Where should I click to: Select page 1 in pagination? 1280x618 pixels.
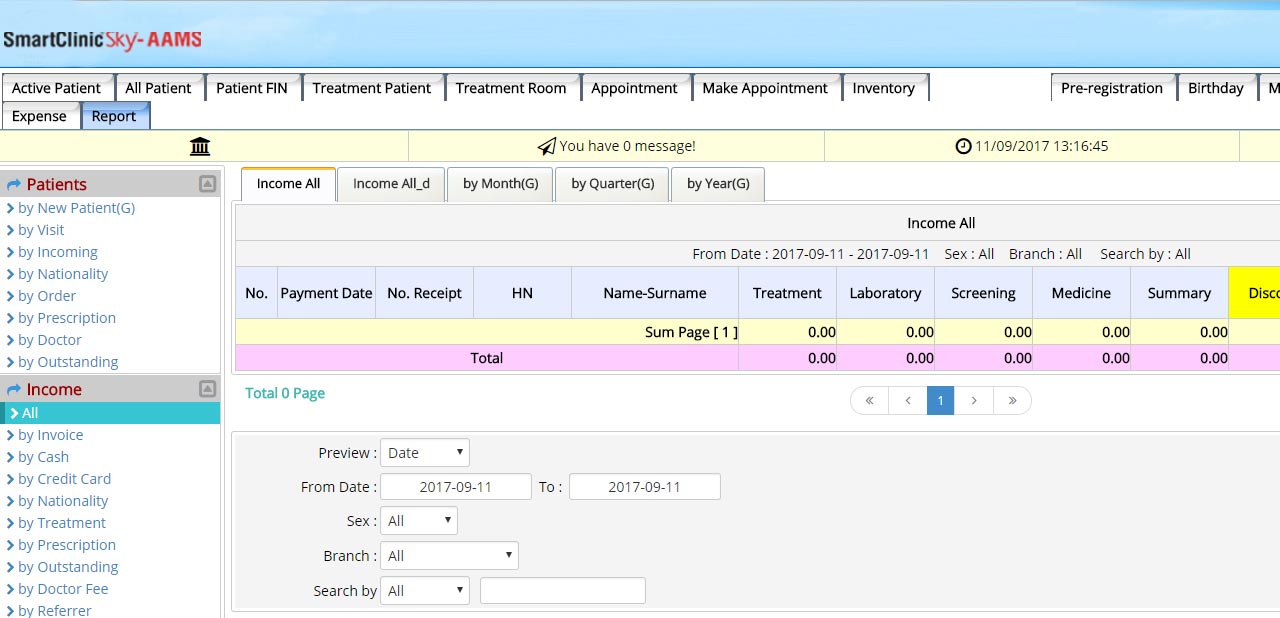tap(940, 401)
